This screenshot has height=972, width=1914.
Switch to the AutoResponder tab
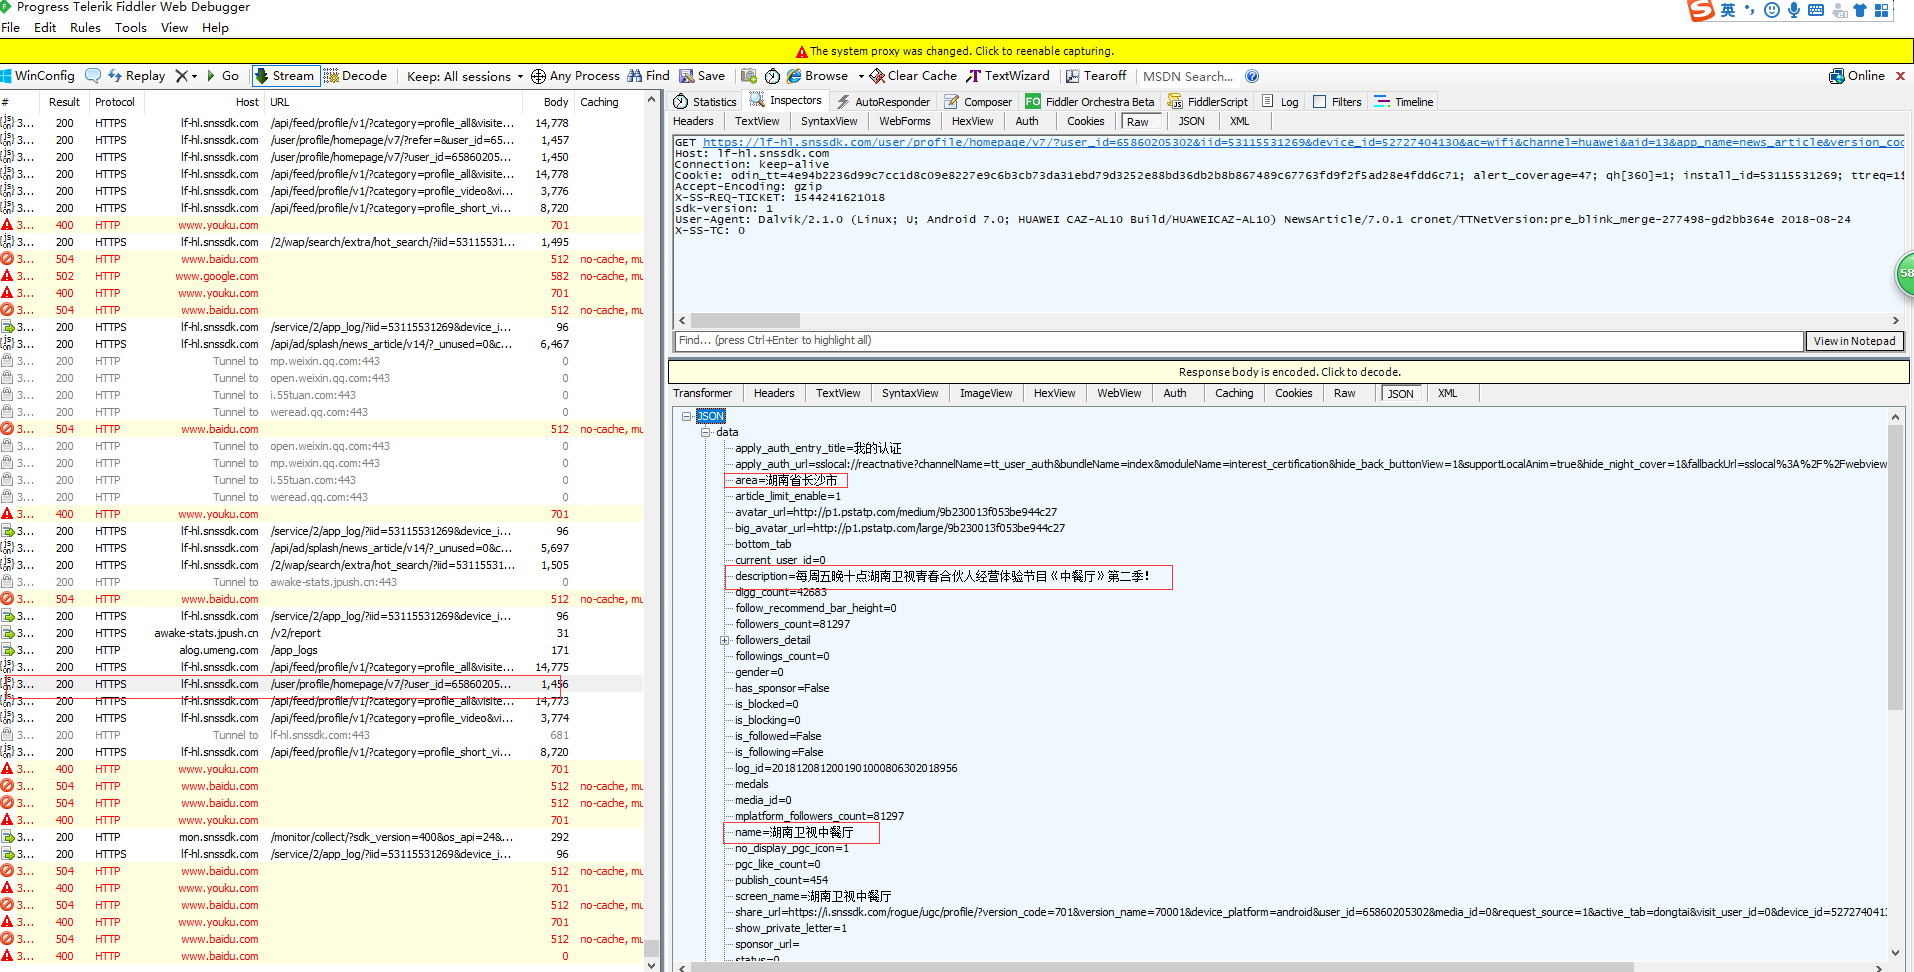tap(883, 102)
